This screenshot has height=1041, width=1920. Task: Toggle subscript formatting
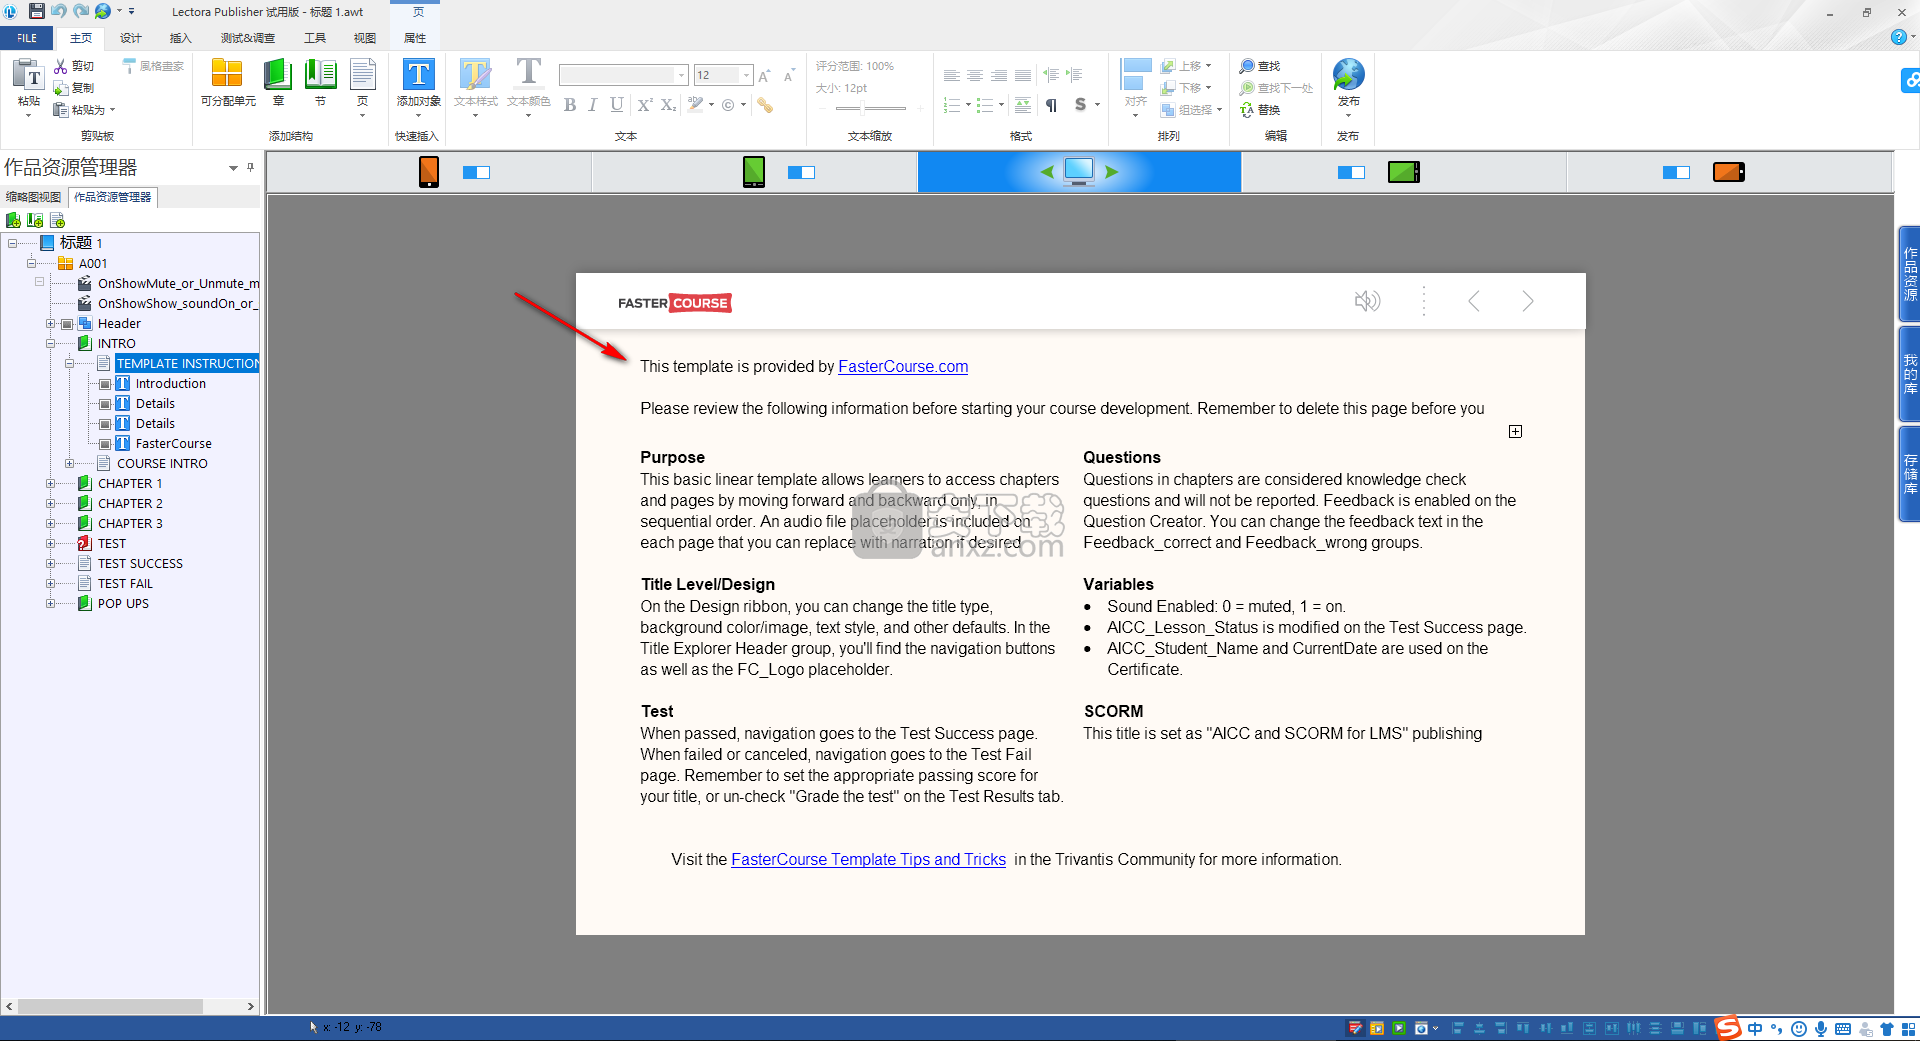[668, 105]
